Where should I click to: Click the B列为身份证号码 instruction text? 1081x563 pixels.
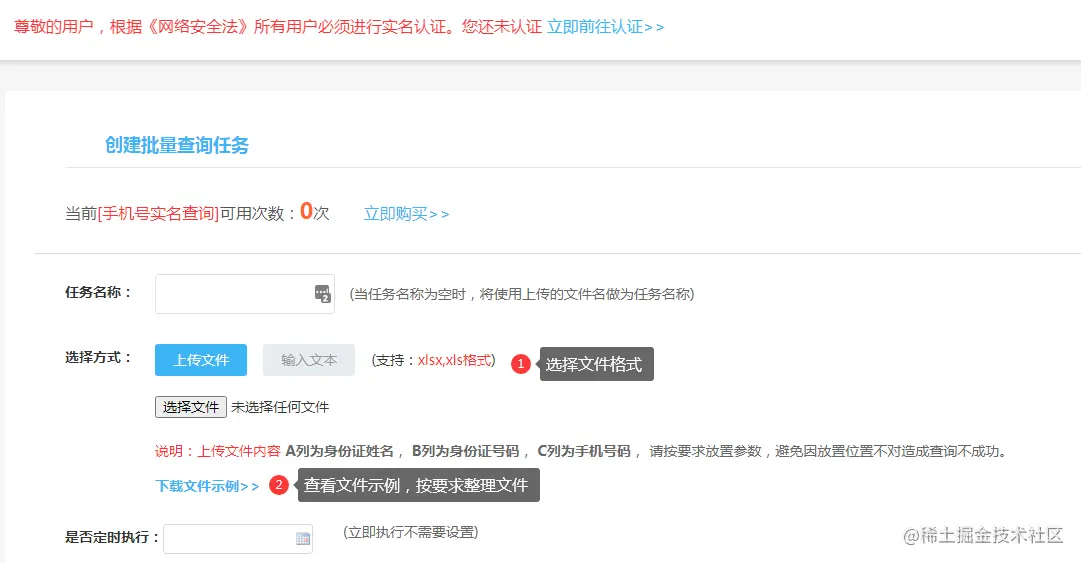click(x=465, y=451)
